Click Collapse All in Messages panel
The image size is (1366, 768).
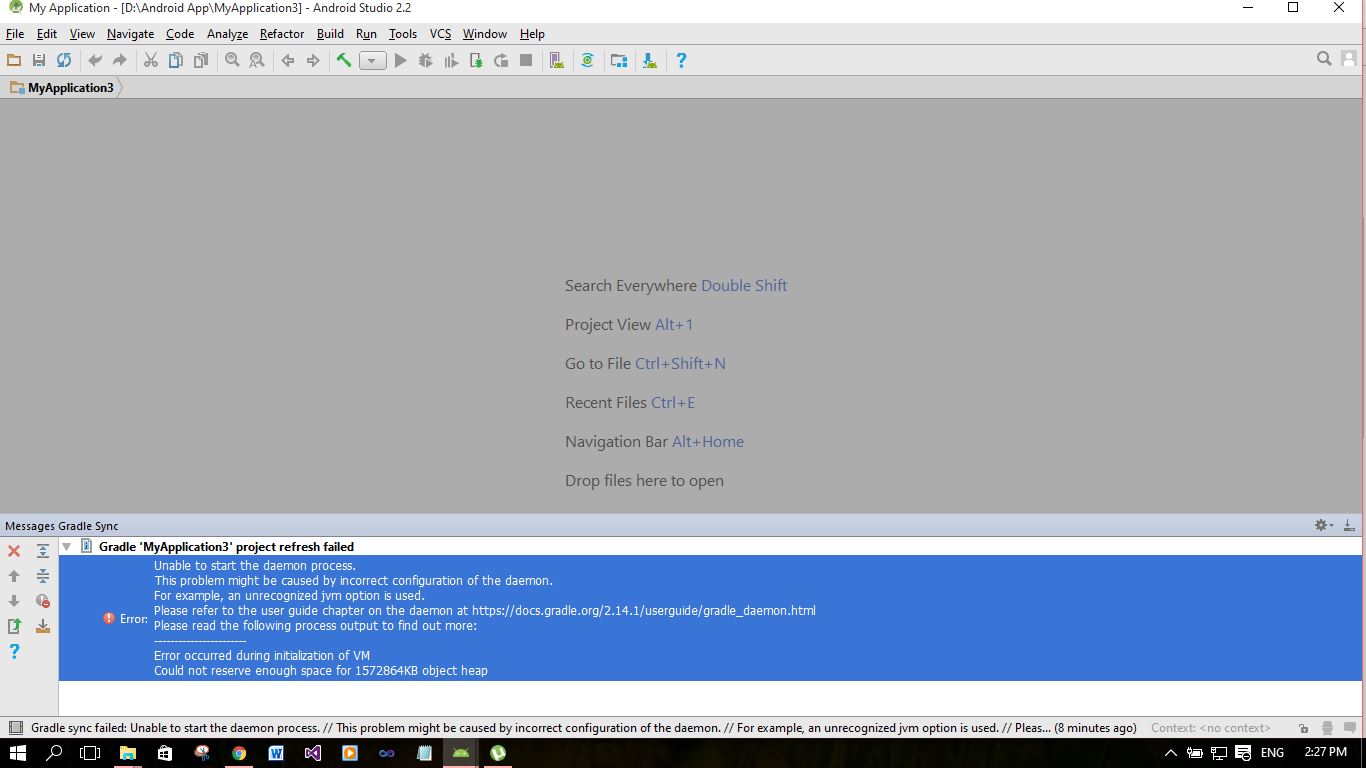click(43, 576)
